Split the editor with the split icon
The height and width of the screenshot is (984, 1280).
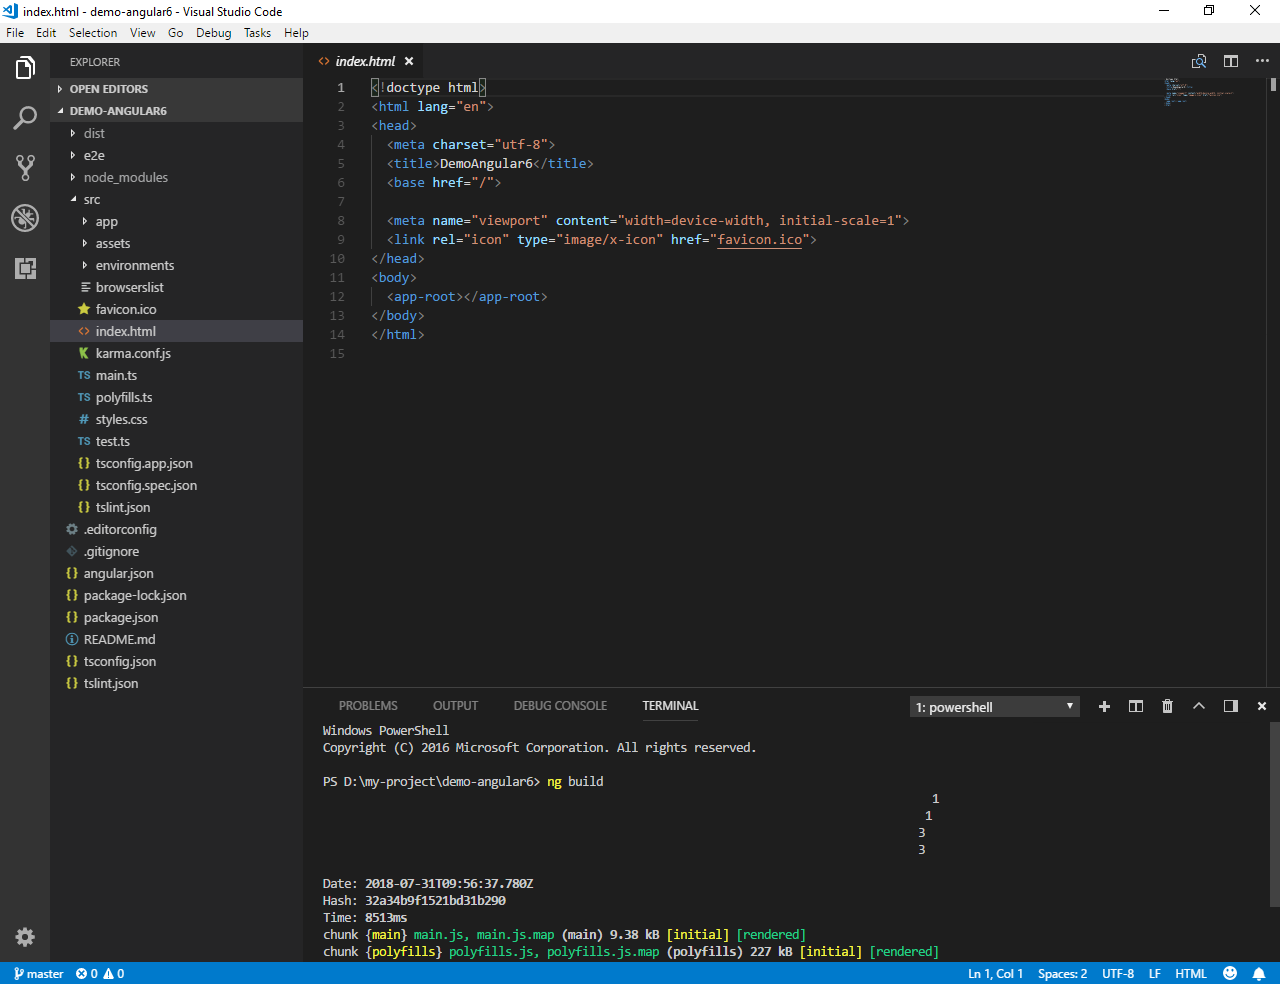point(1231,61)
